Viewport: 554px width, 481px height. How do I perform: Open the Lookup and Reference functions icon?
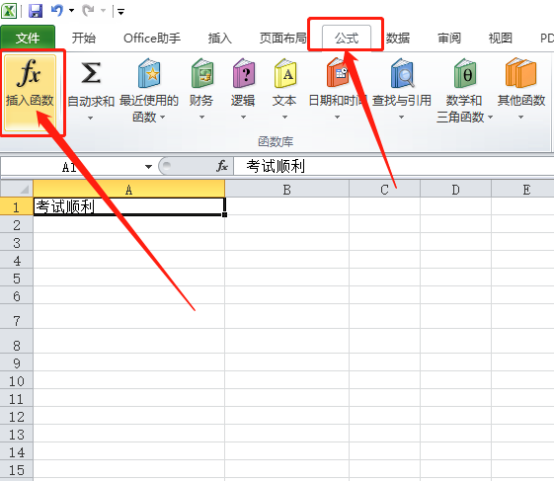(x=402, y=73)
